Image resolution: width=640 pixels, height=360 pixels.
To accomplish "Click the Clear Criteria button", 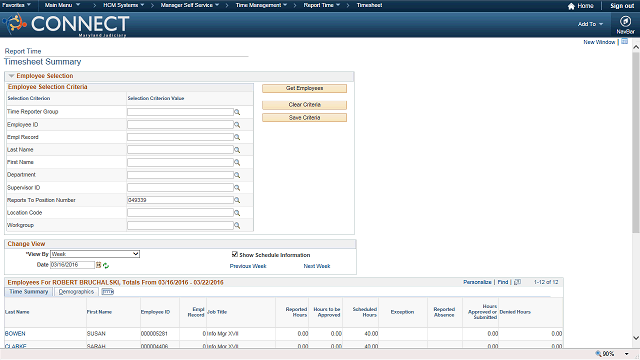I will point(304,105).
